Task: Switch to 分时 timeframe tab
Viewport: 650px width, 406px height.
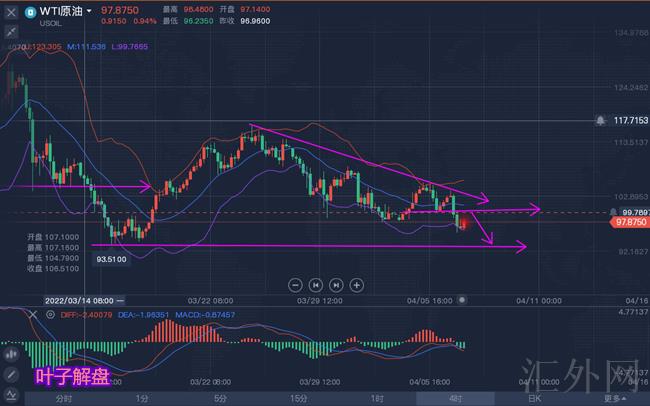Action: click(63, 399)
